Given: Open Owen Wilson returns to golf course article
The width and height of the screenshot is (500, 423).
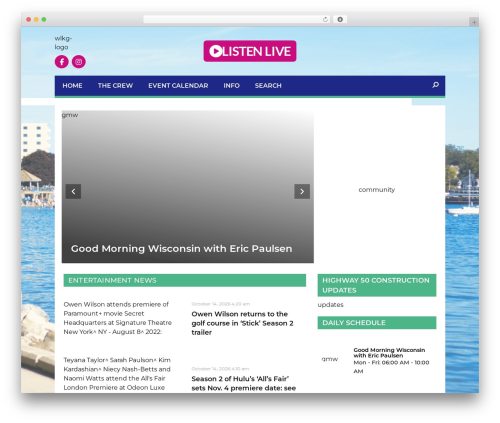Looking at the screenshot, I should [x=242, y=323].
